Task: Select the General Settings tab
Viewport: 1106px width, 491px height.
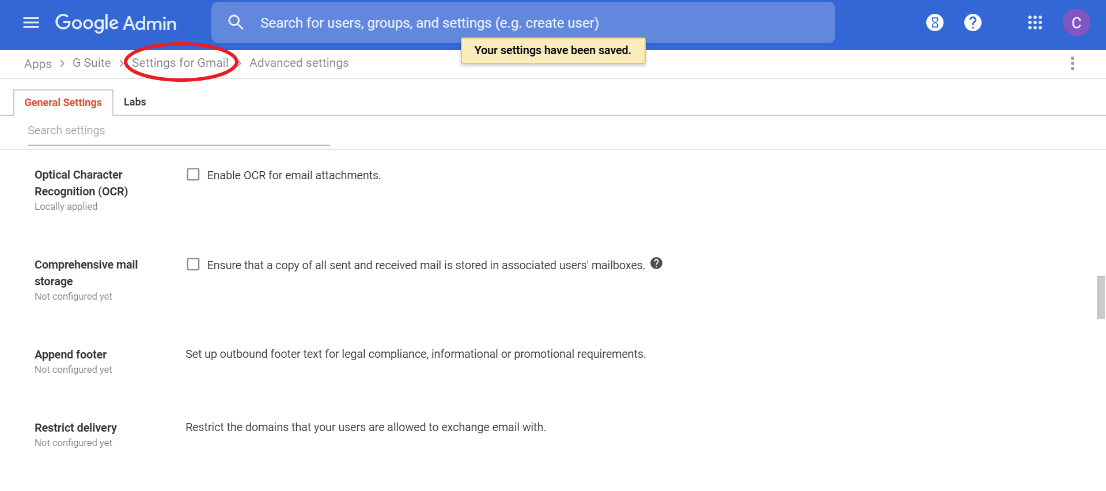Action: point(63,102)
